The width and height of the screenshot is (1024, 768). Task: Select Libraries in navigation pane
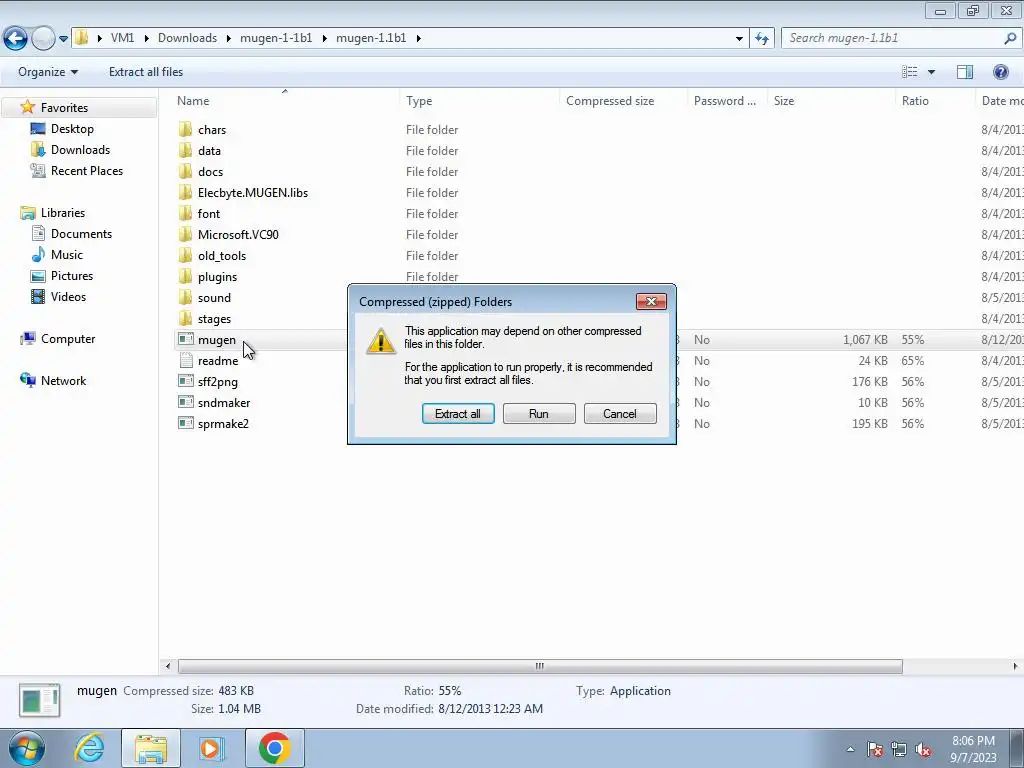[63, 213]
